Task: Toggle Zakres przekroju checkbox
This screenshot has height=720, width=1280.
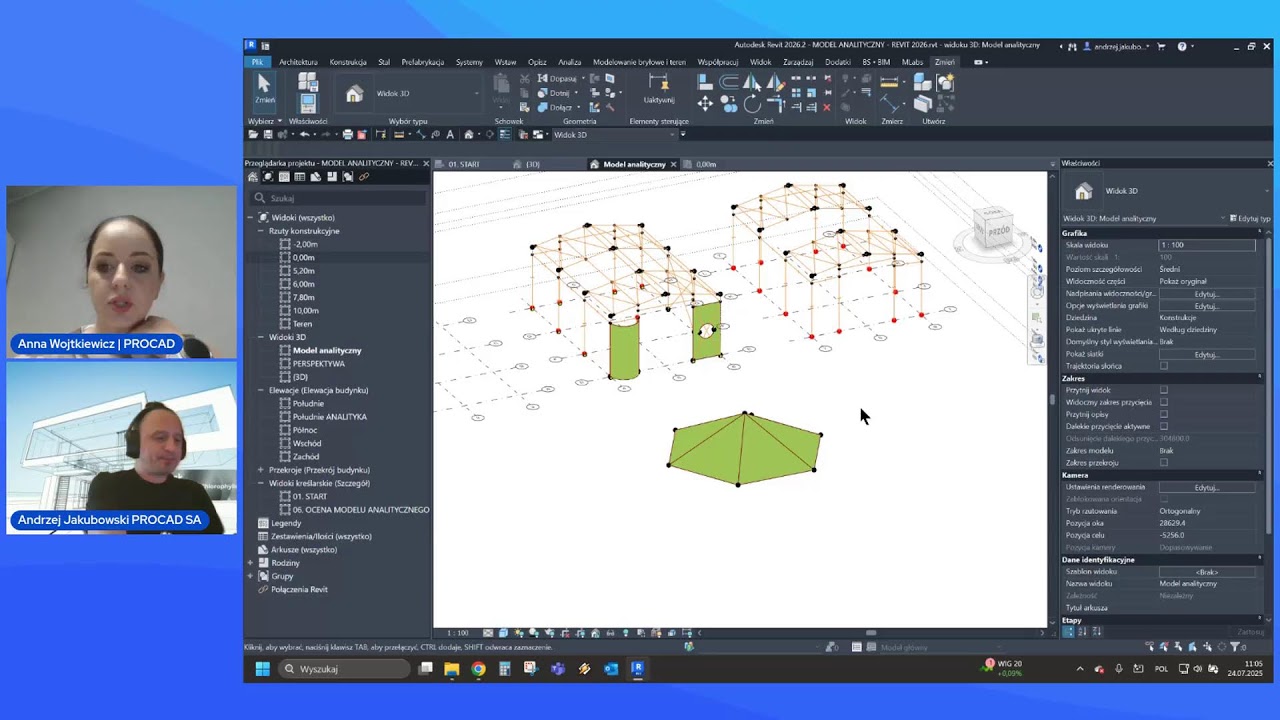Action: coord(1164,462)
